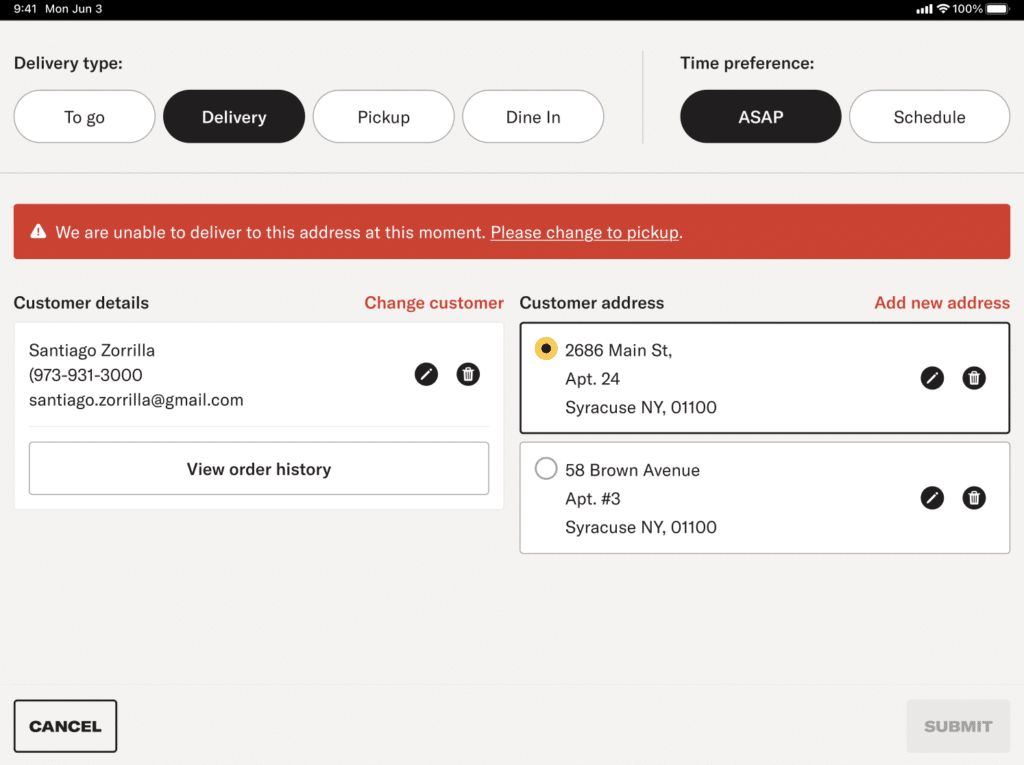
Task: Click phone number (973-931-3000
Action: (x=86, y=375)
